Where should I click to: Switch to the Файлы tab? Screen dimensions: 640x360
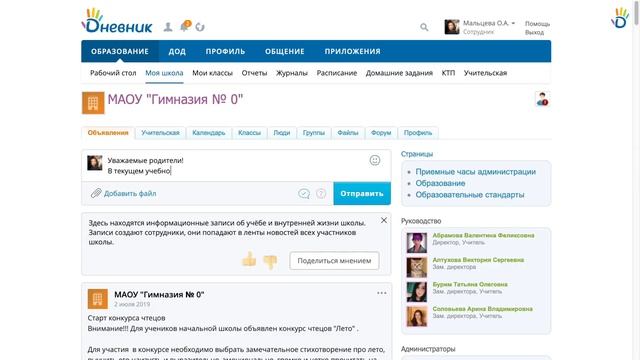(x=348, y=133)
